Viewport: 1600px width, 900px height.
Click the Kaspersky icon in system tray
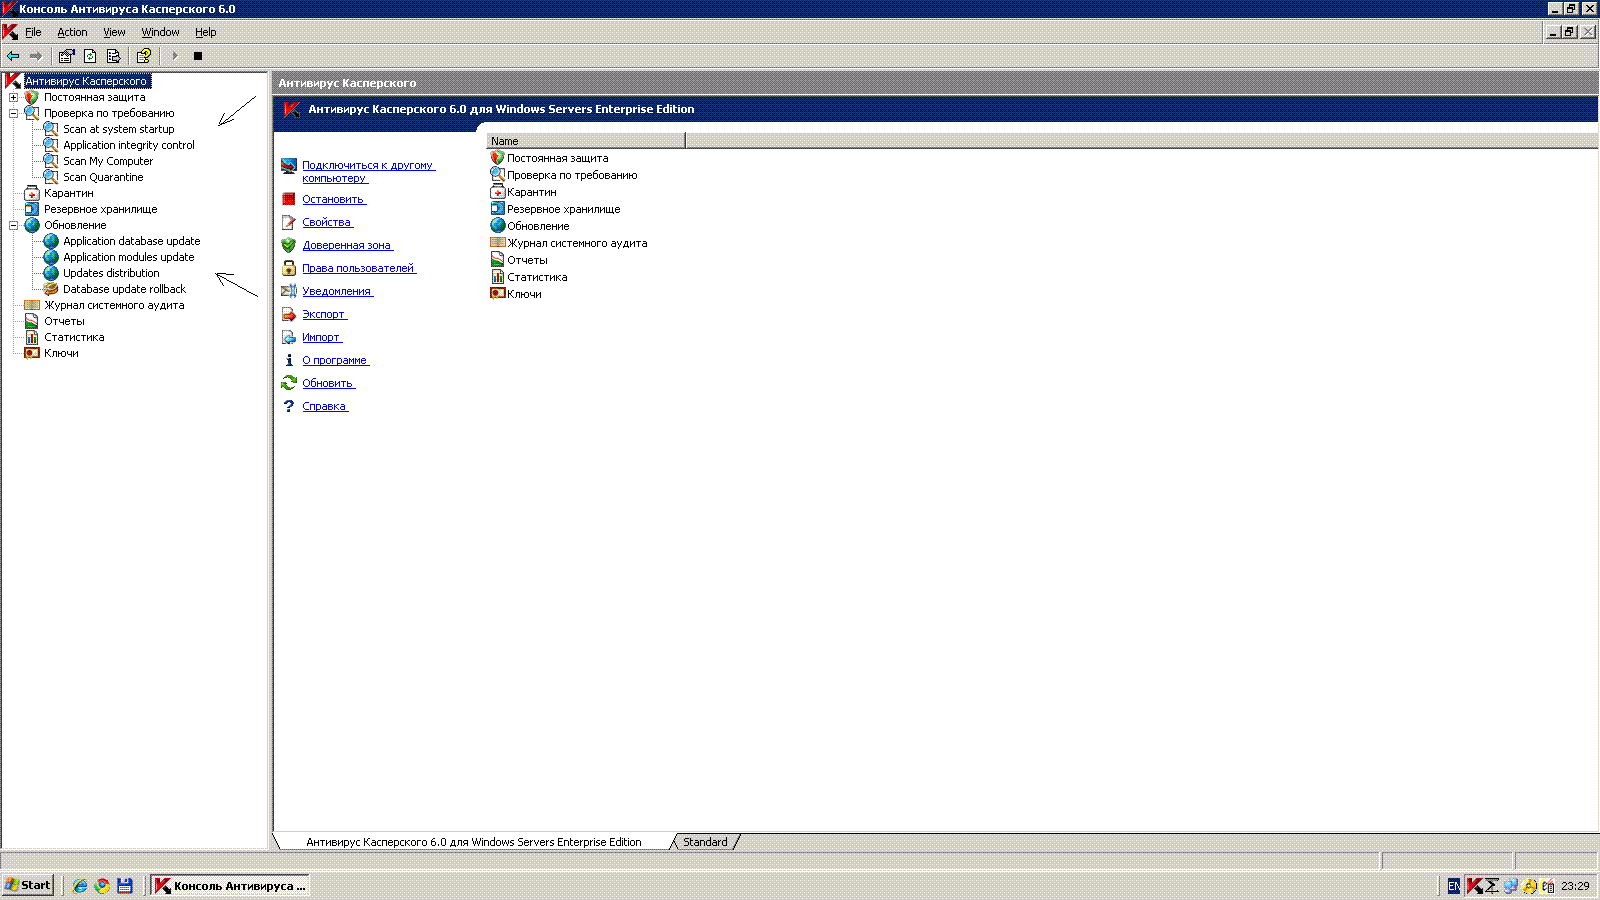1474,885
